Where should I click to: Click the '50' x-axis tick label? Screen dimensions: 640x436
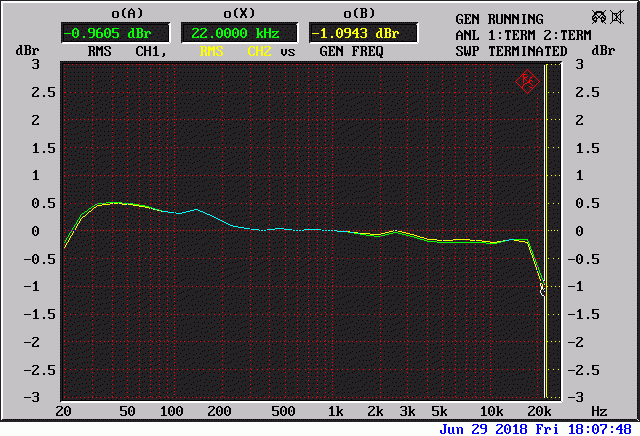(x=127, y=412)
